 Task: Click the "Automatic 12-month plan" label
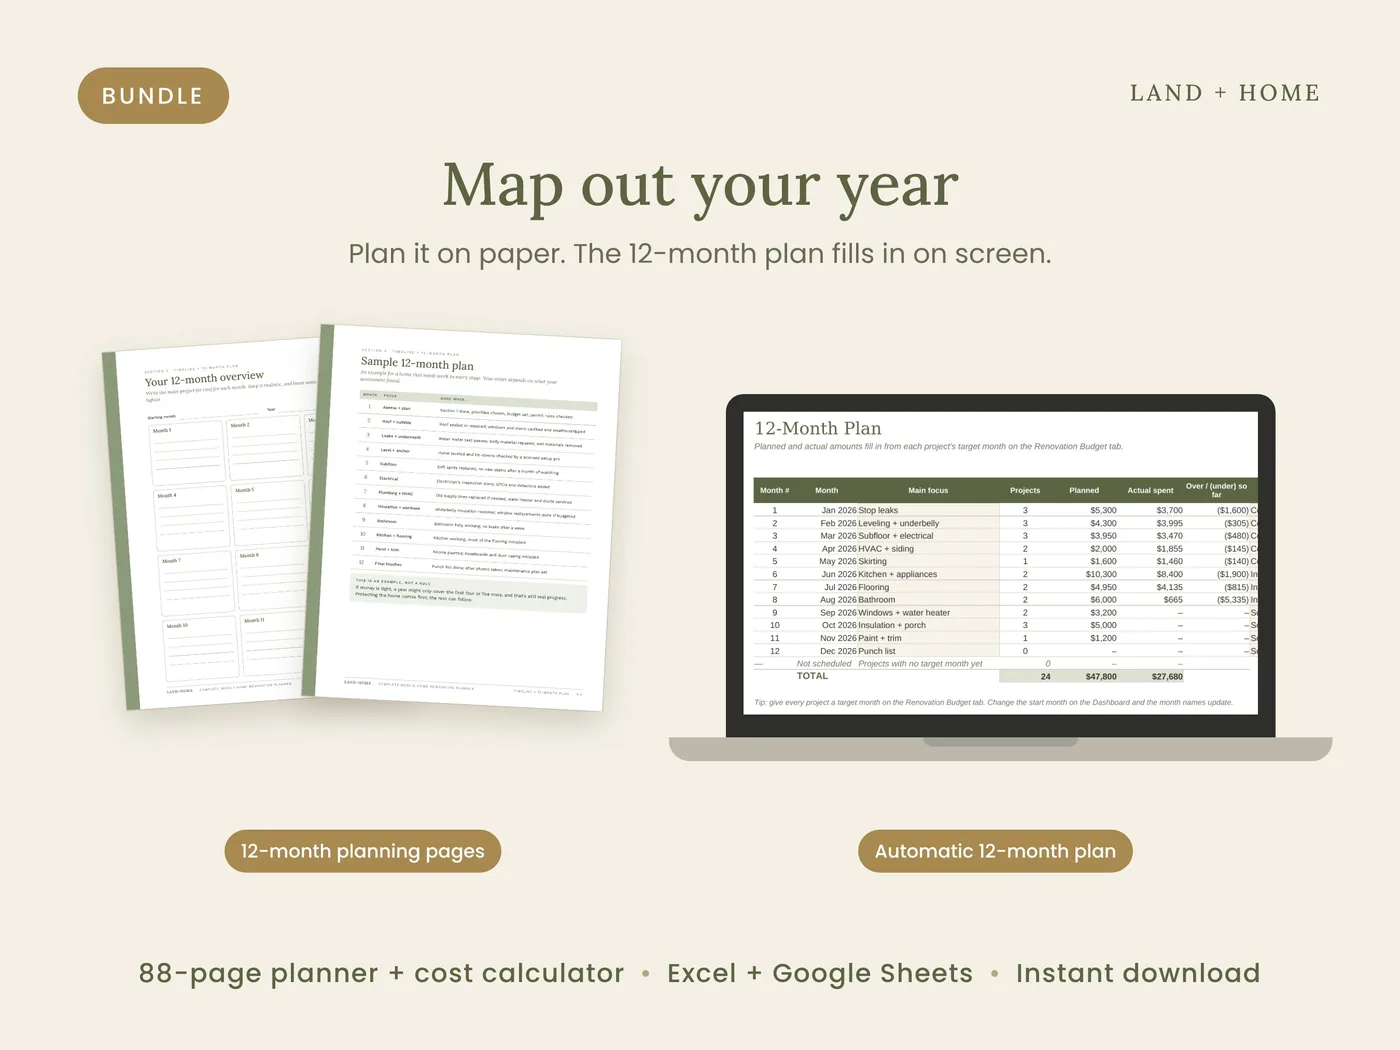pos(995,851)
